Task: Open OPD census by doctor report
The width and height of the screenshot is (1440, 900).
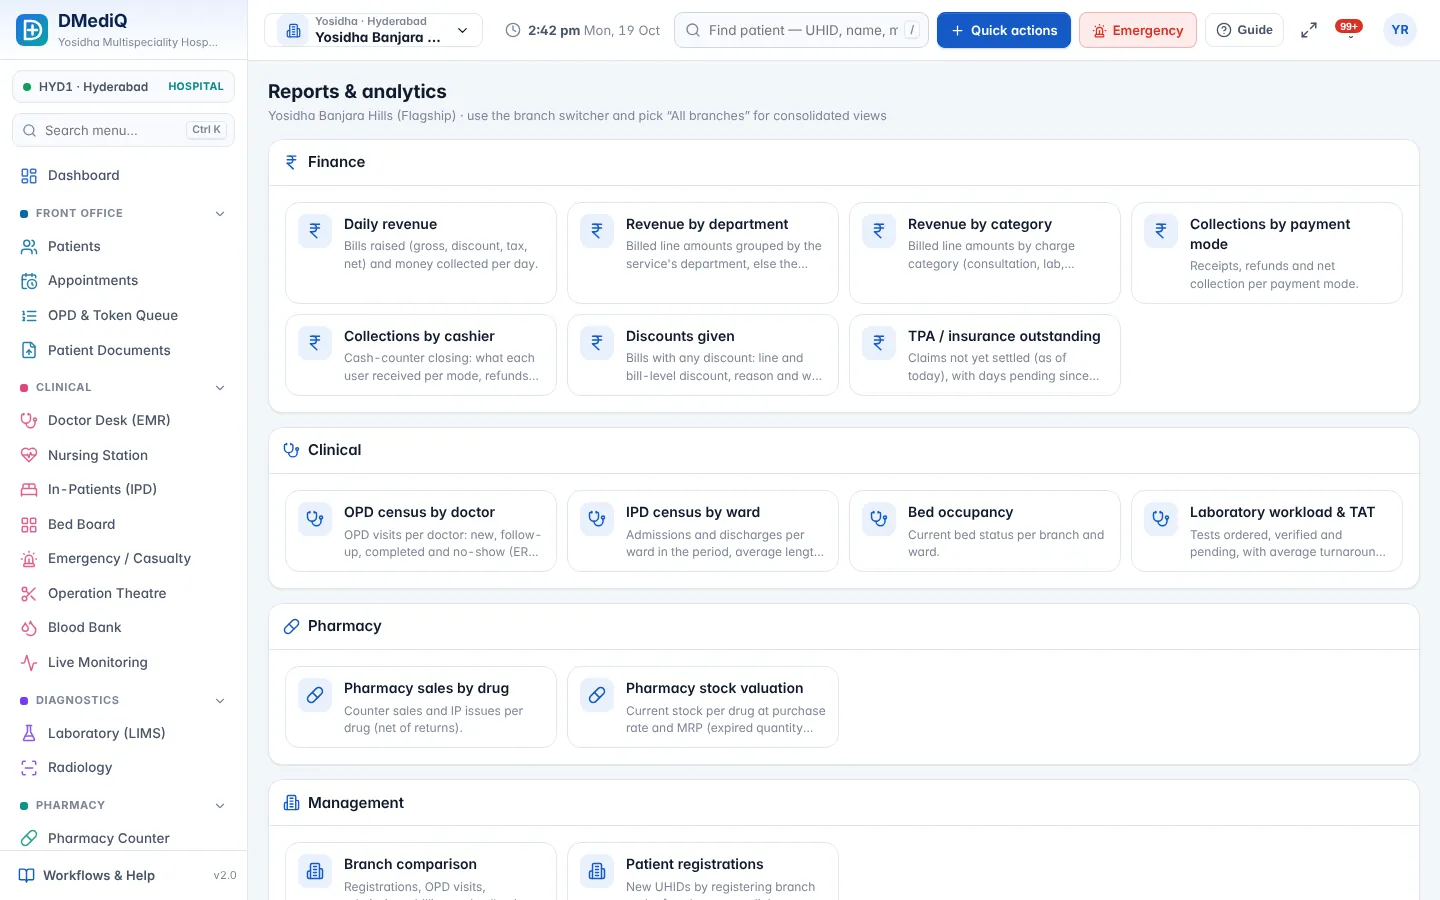Action: click(x=421, y=531)
